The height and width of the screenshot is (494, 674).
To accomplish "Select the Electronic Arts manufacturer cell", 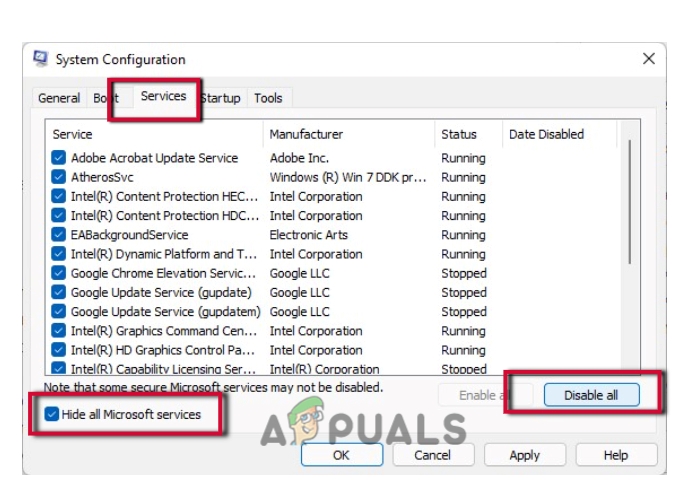I will point(308,235).
